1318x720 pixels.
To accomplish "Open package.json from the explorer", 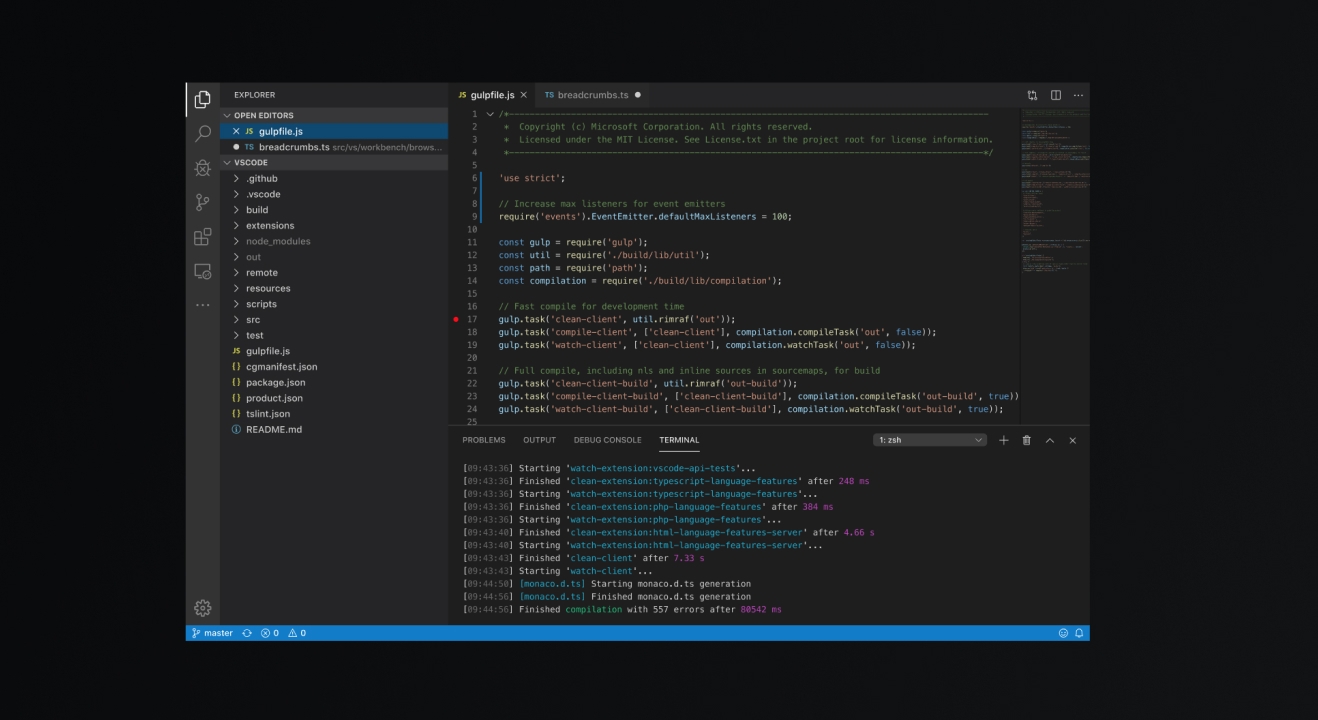I will click(x=275, y=382).
